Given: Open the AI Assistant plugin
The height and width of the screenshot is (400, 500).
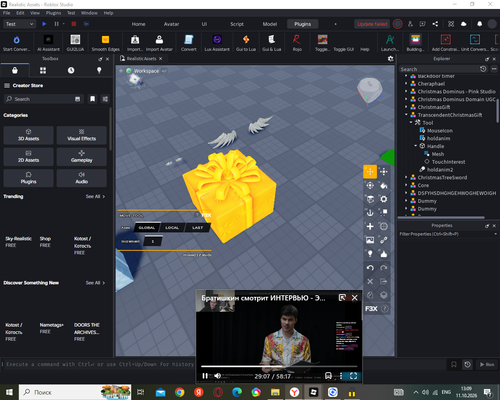Looking at the screenshot, I should [48, 43].
